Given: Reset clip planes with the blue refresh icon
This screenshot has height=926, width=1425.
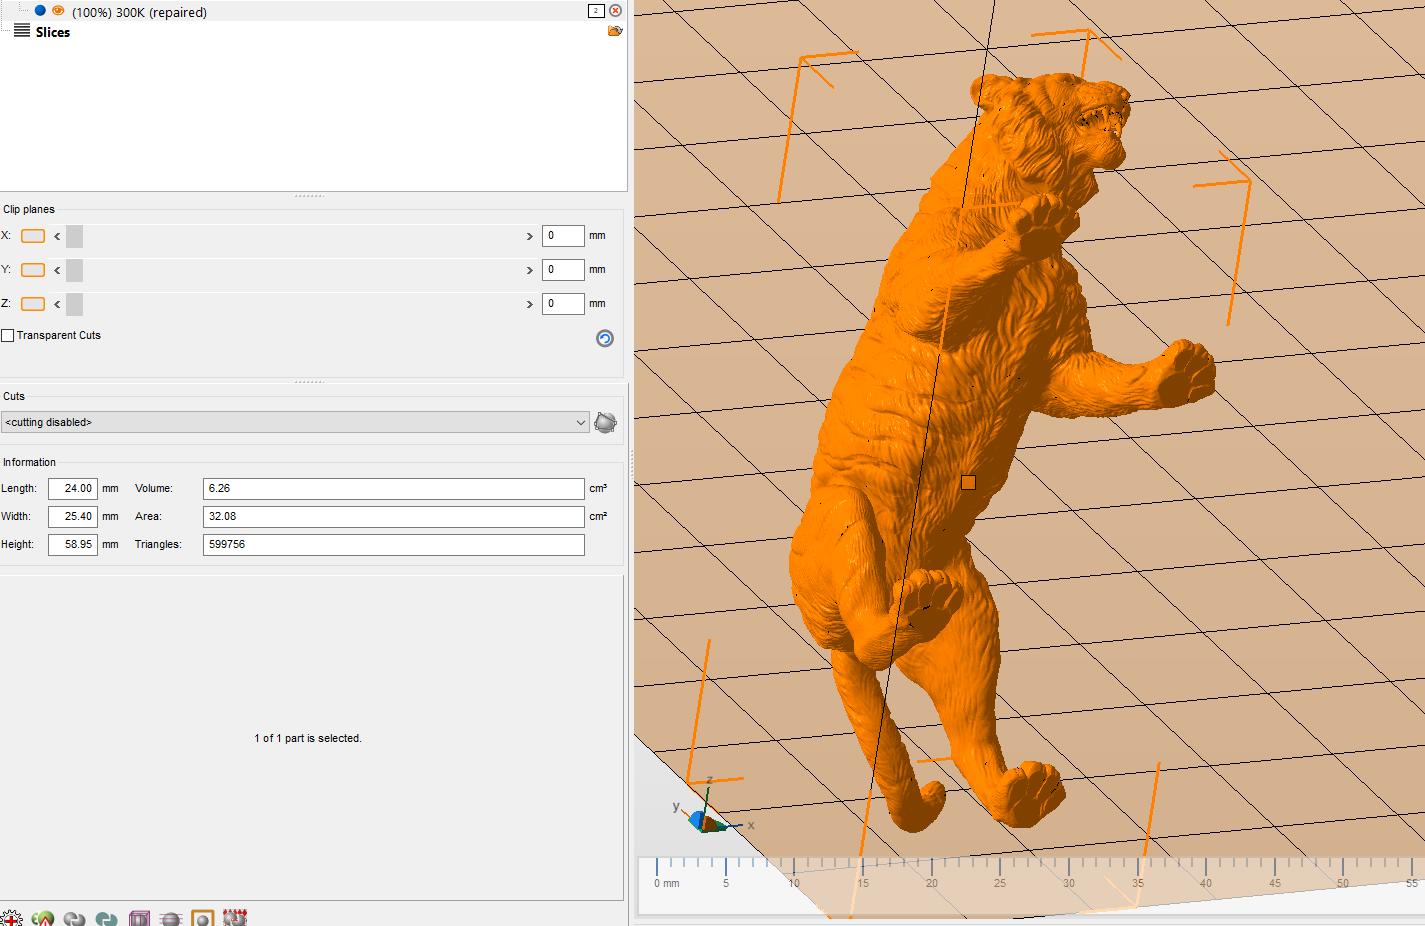Looking at the screenshot, I should 604,338.
